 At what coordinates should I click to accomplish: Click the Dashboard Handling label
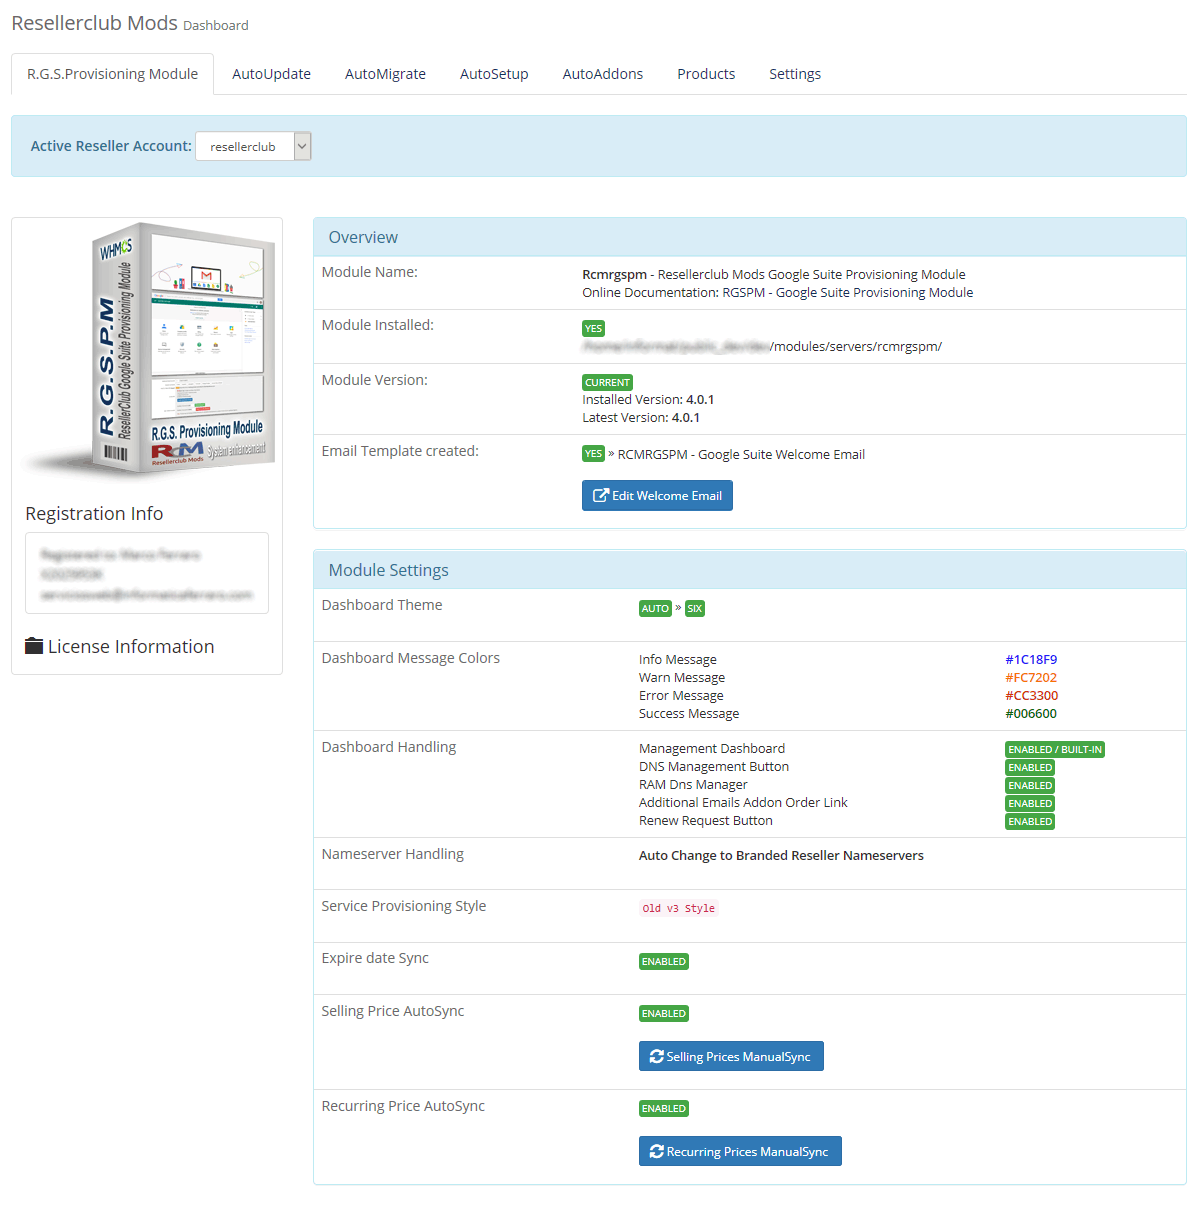389,747
